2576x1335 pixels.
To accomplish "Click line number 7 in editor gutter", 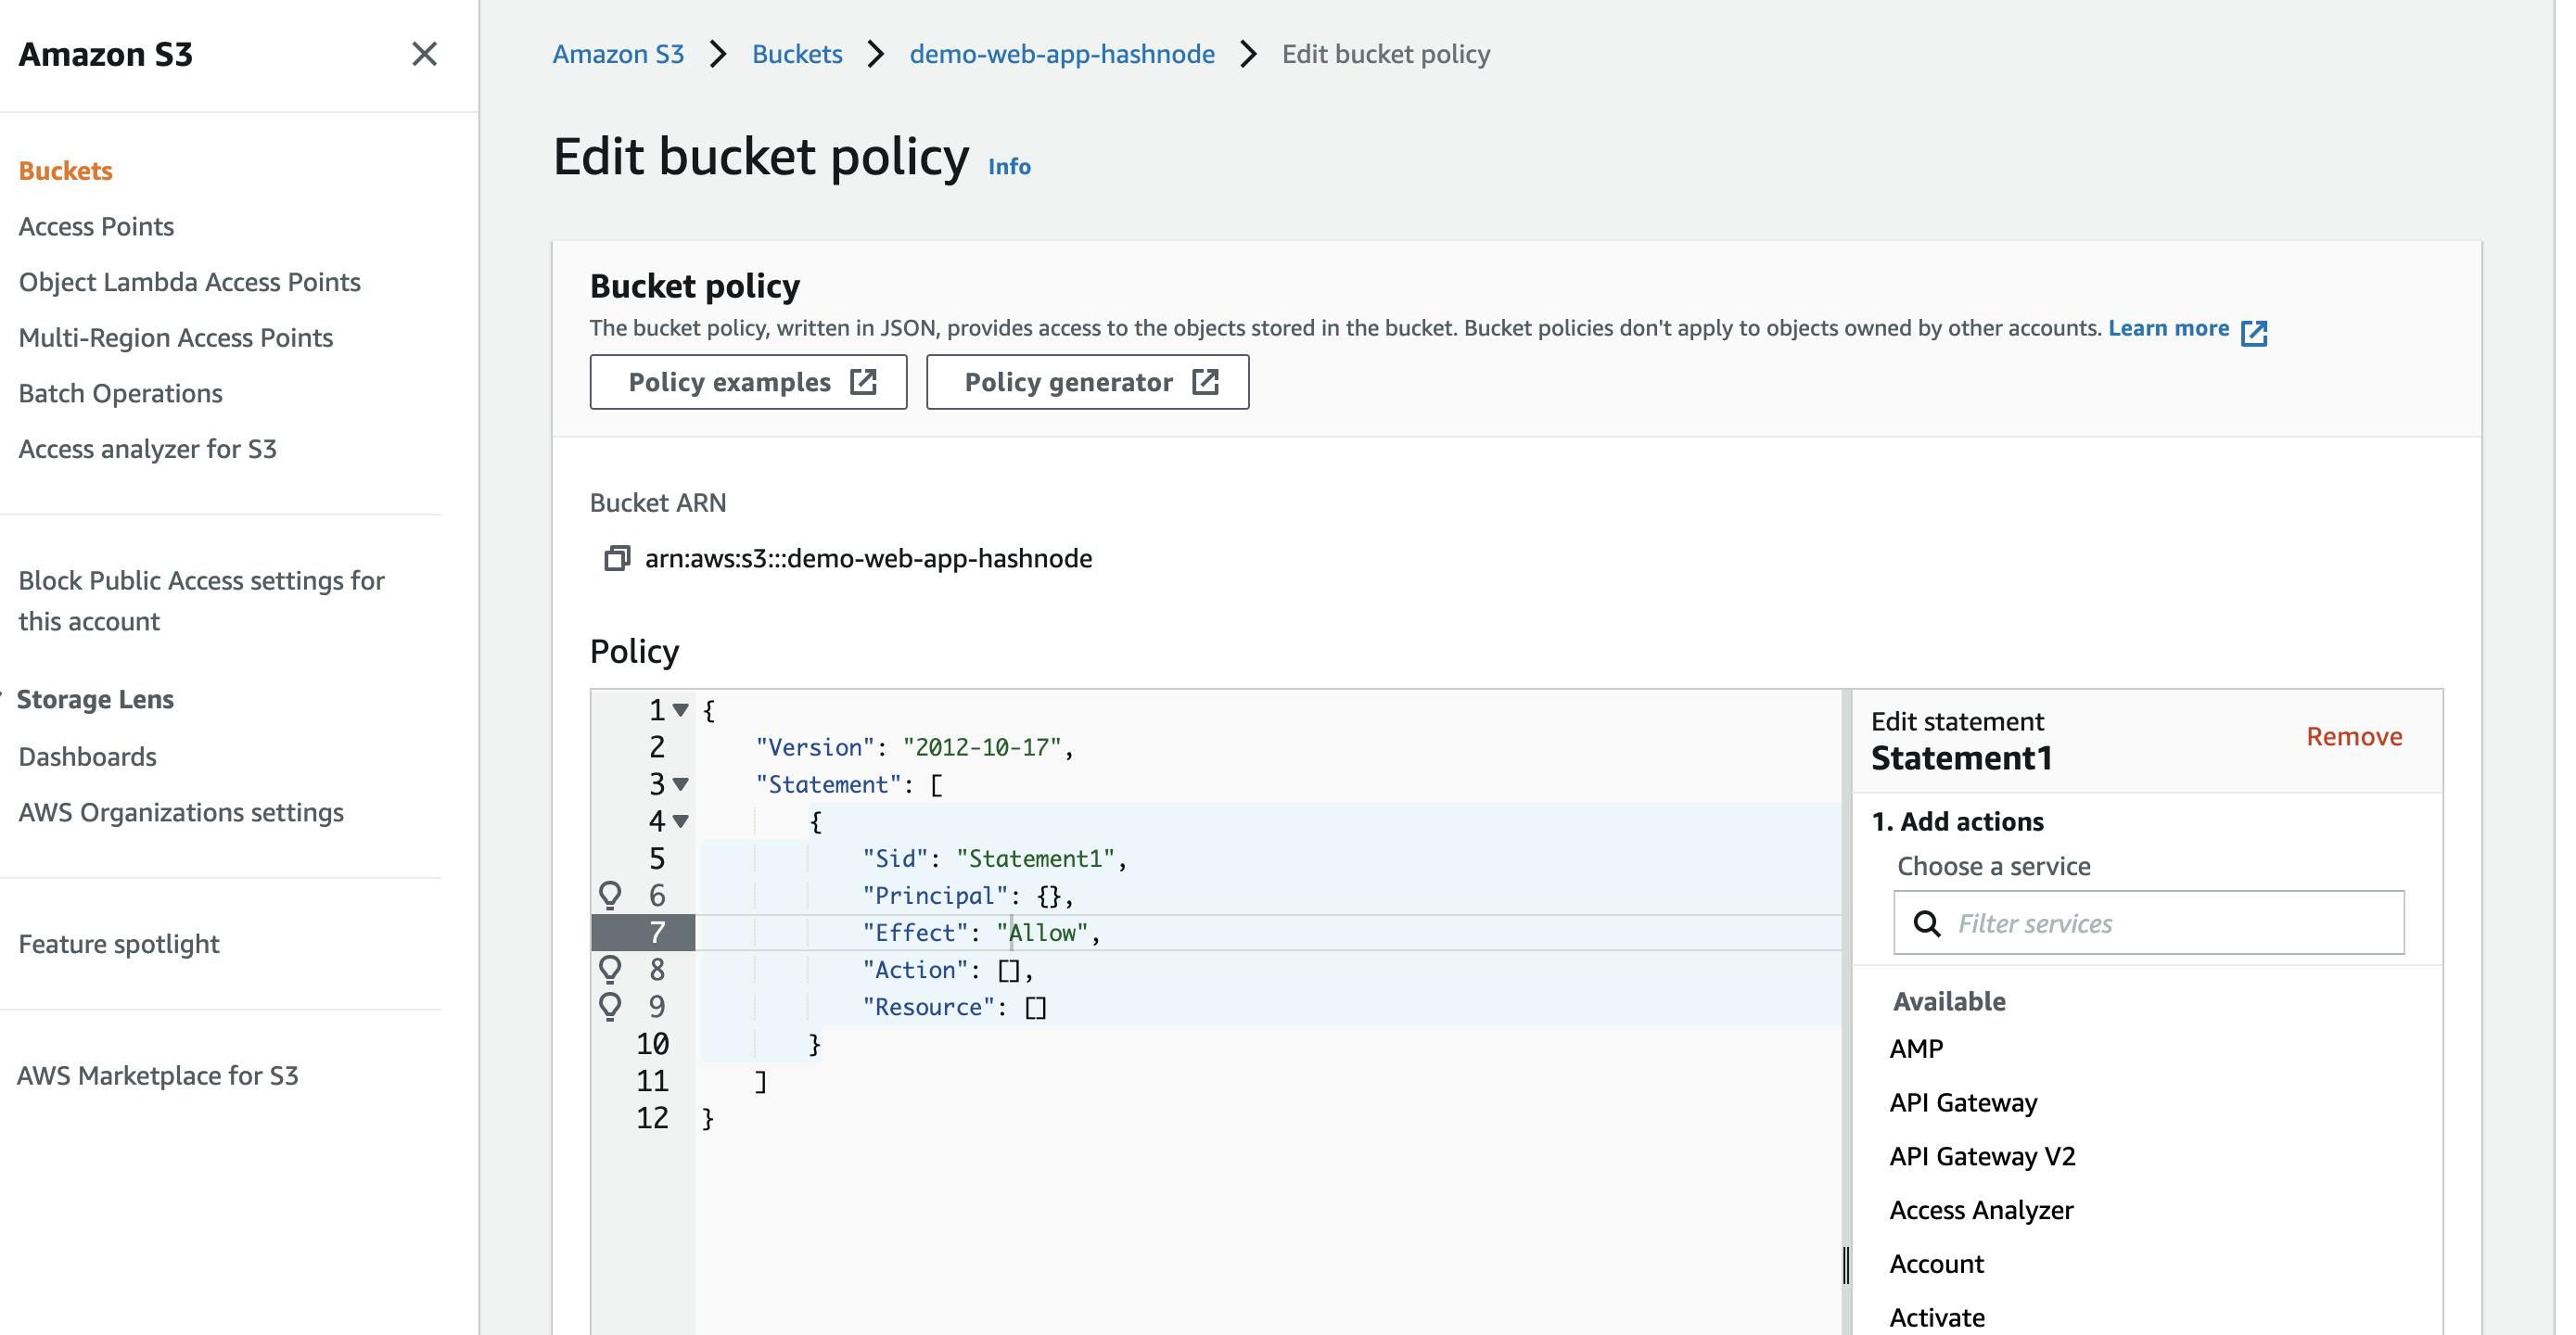I will tap(657, 933).
